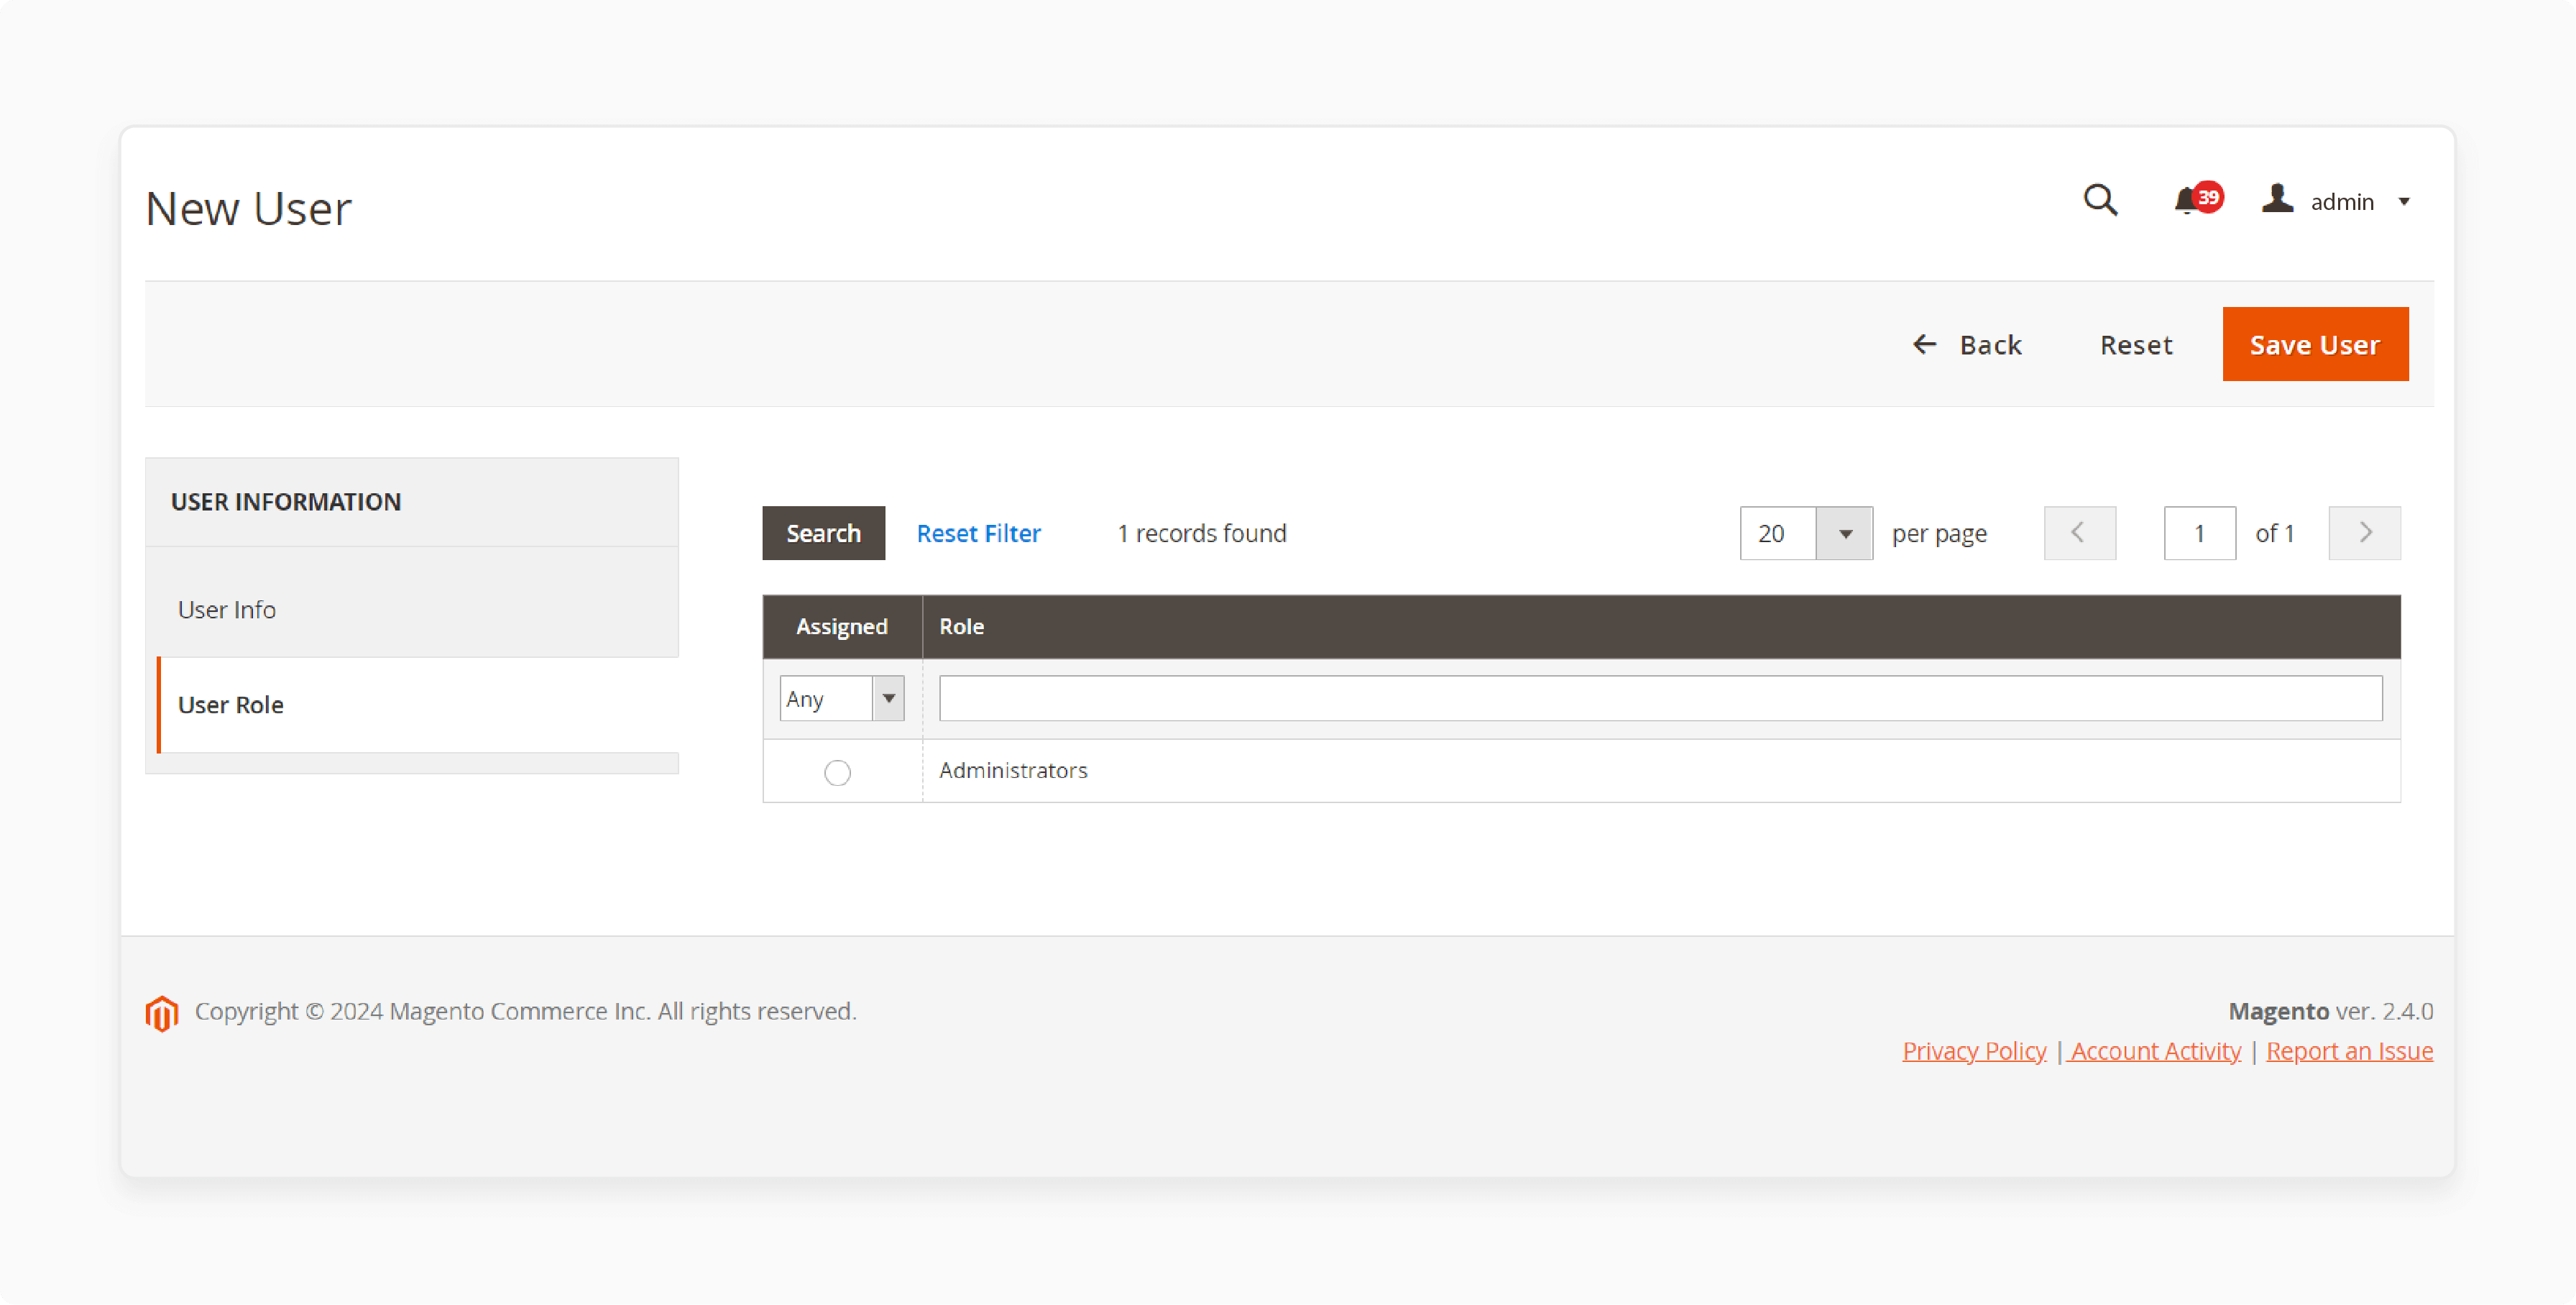Click the admin user avatar icon
This screenshot has height=1305, width=2576.
pos(2277,199)
